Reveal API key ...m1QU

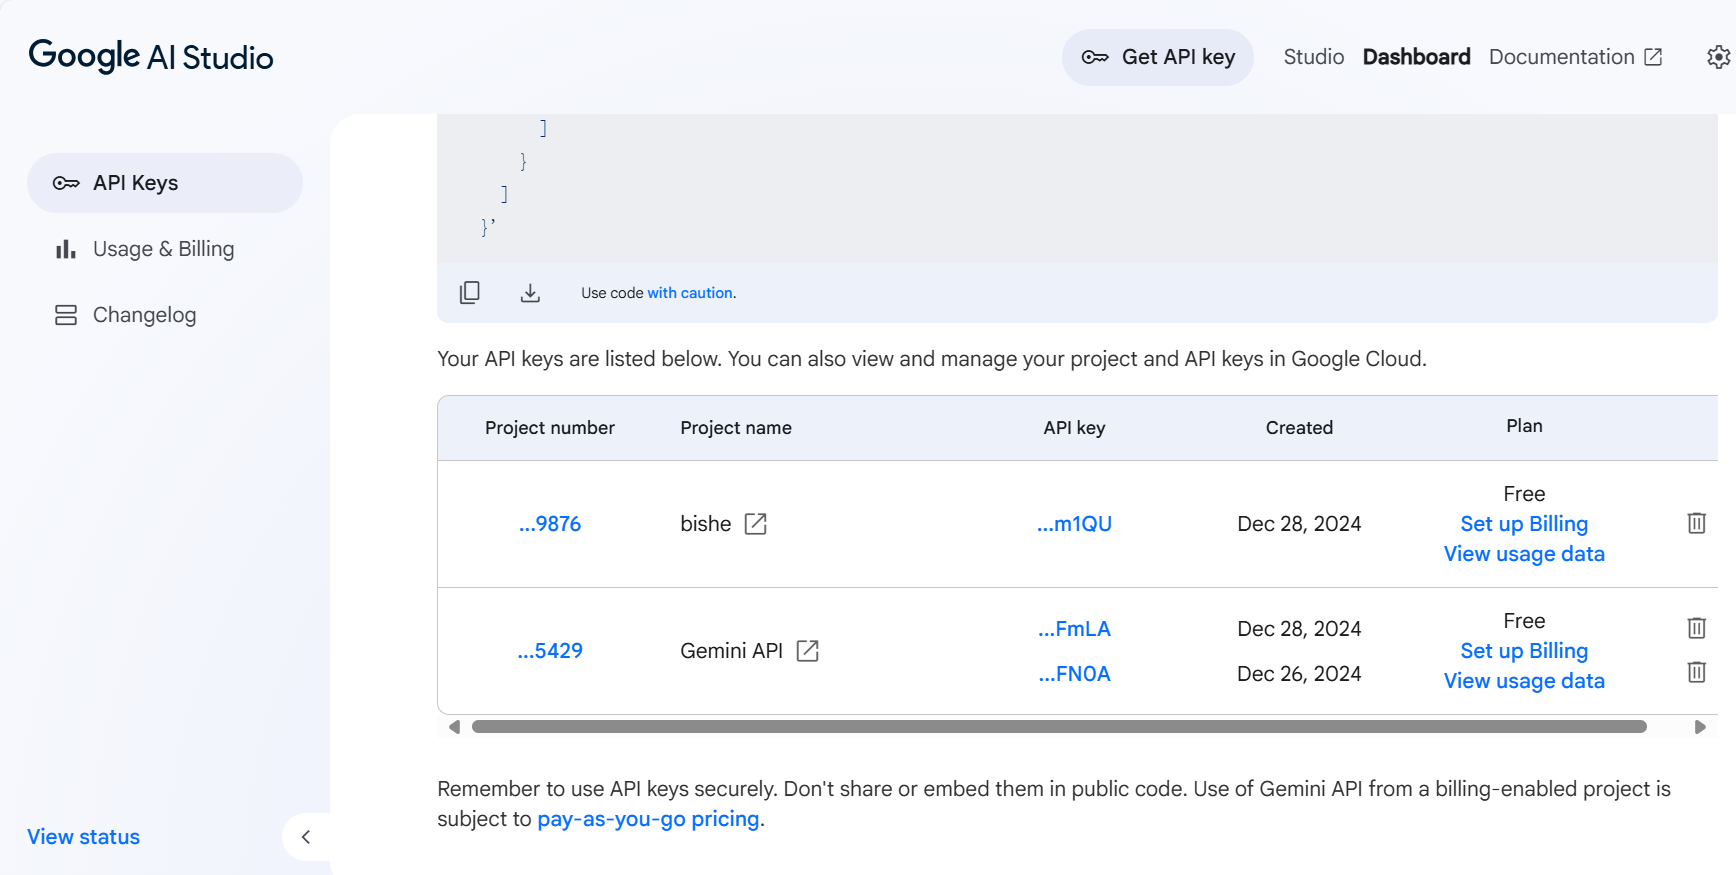coord(1074,524)
